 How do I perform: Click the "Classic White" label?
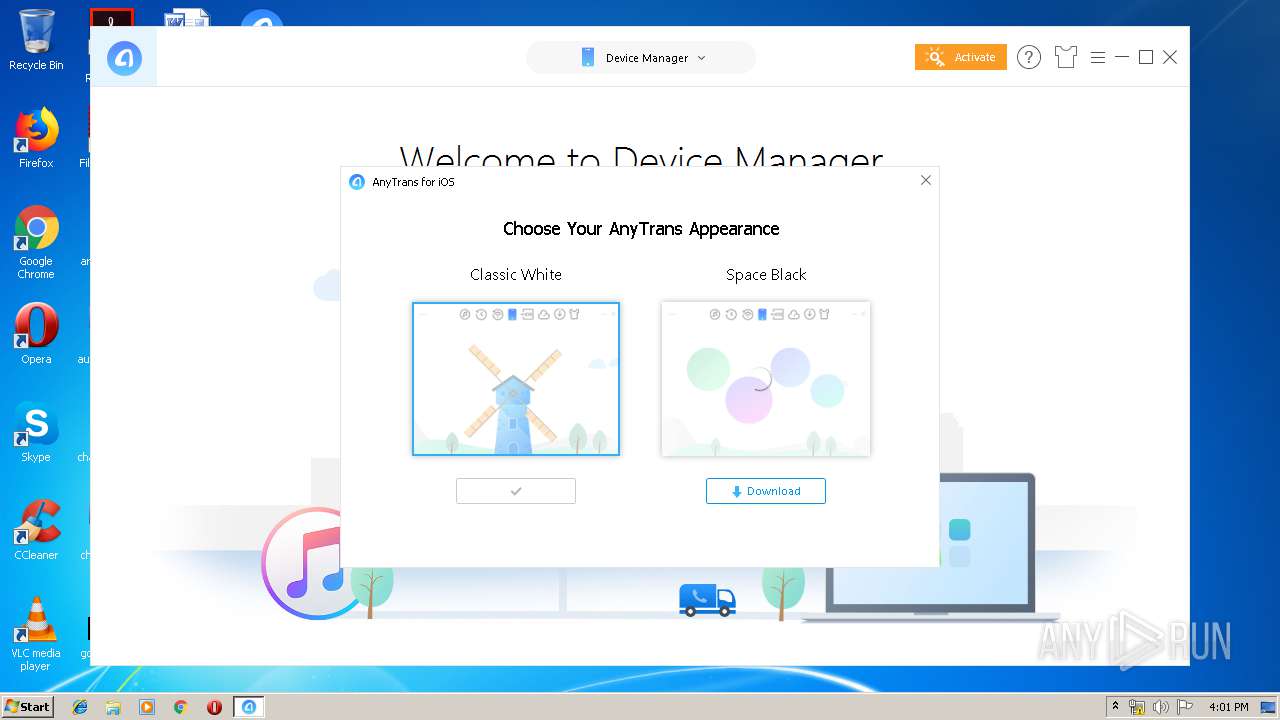516,275
